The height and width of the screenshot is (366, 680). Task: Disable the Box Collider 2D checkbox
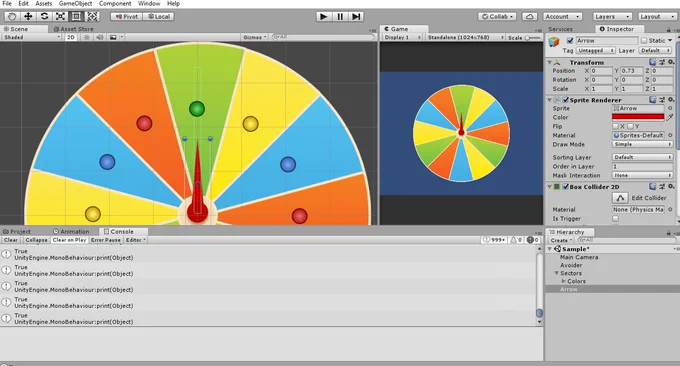566,186
